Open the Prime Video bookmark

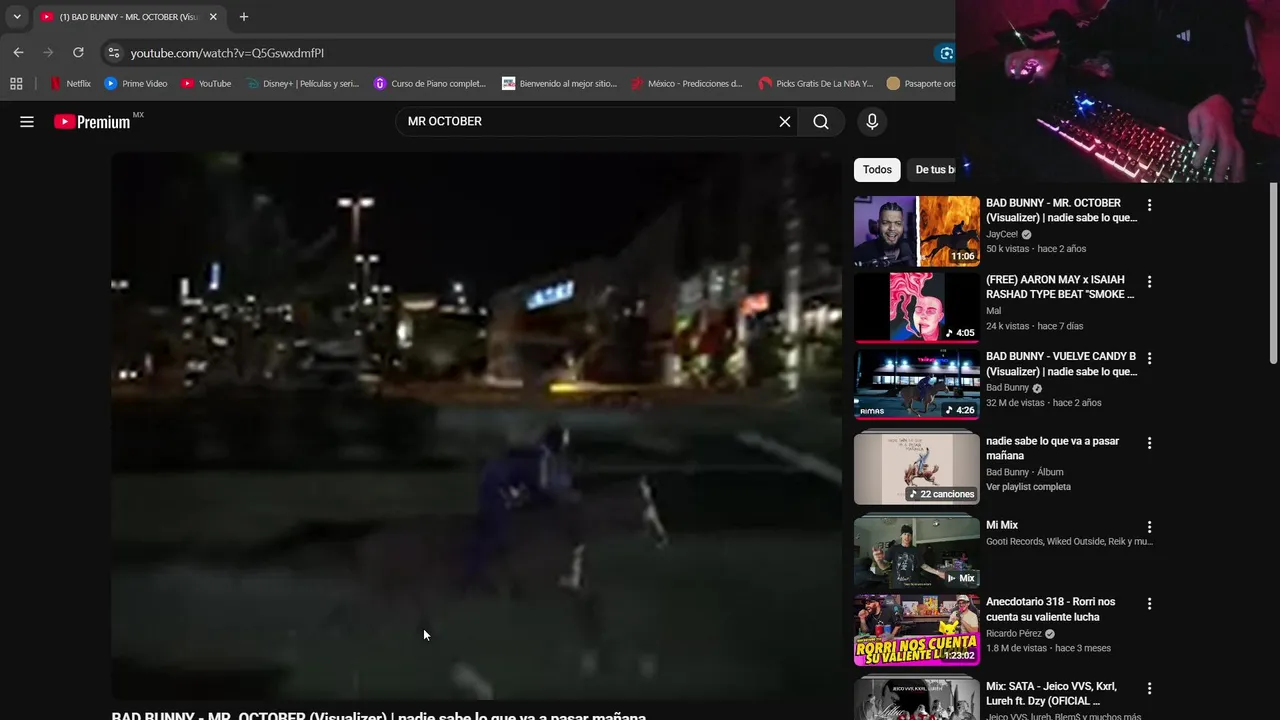[136, 84]
